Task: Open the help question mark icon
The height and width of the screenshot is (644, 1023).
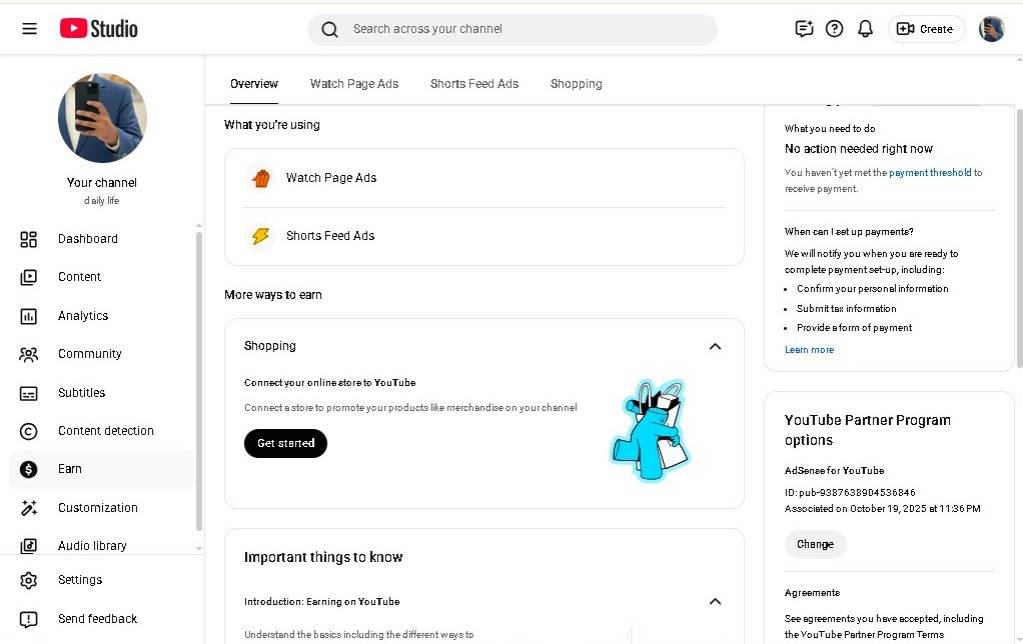Action: [x=834, y=29]
